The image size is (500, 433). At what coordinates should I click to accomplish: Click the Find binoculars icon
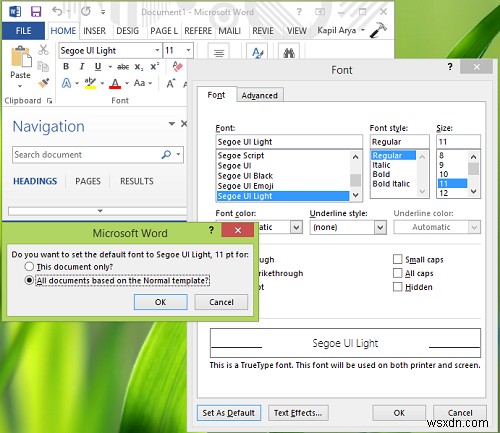click(x=289, y=53)
